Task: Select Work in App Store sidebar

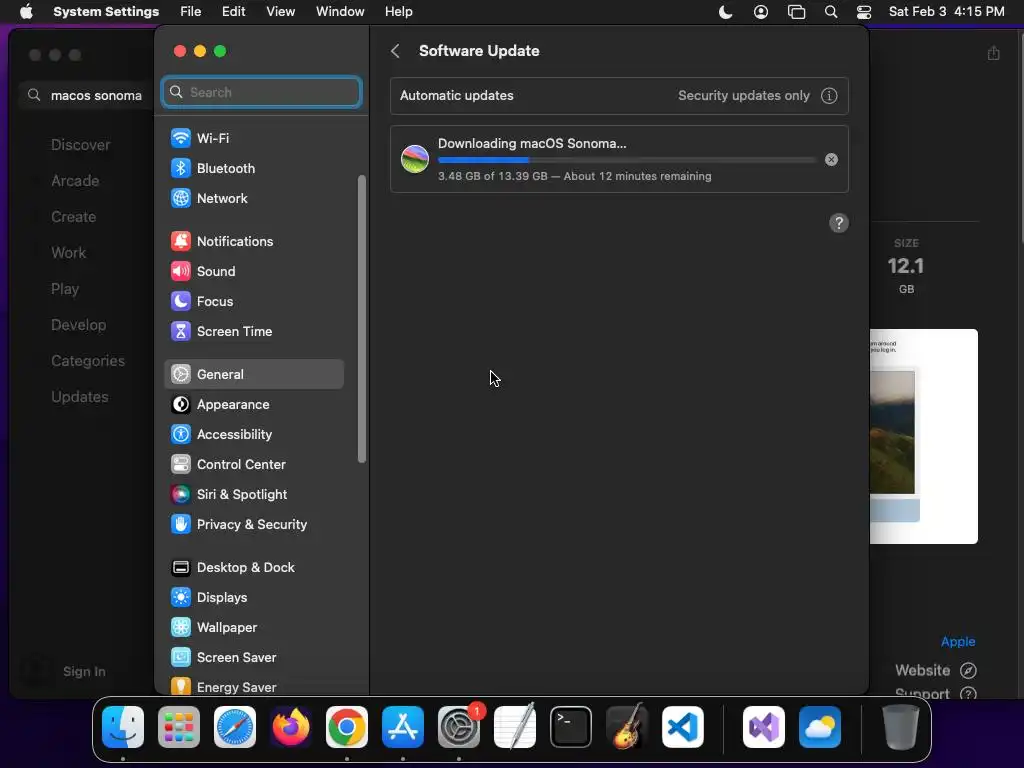Action: (68, 253)
